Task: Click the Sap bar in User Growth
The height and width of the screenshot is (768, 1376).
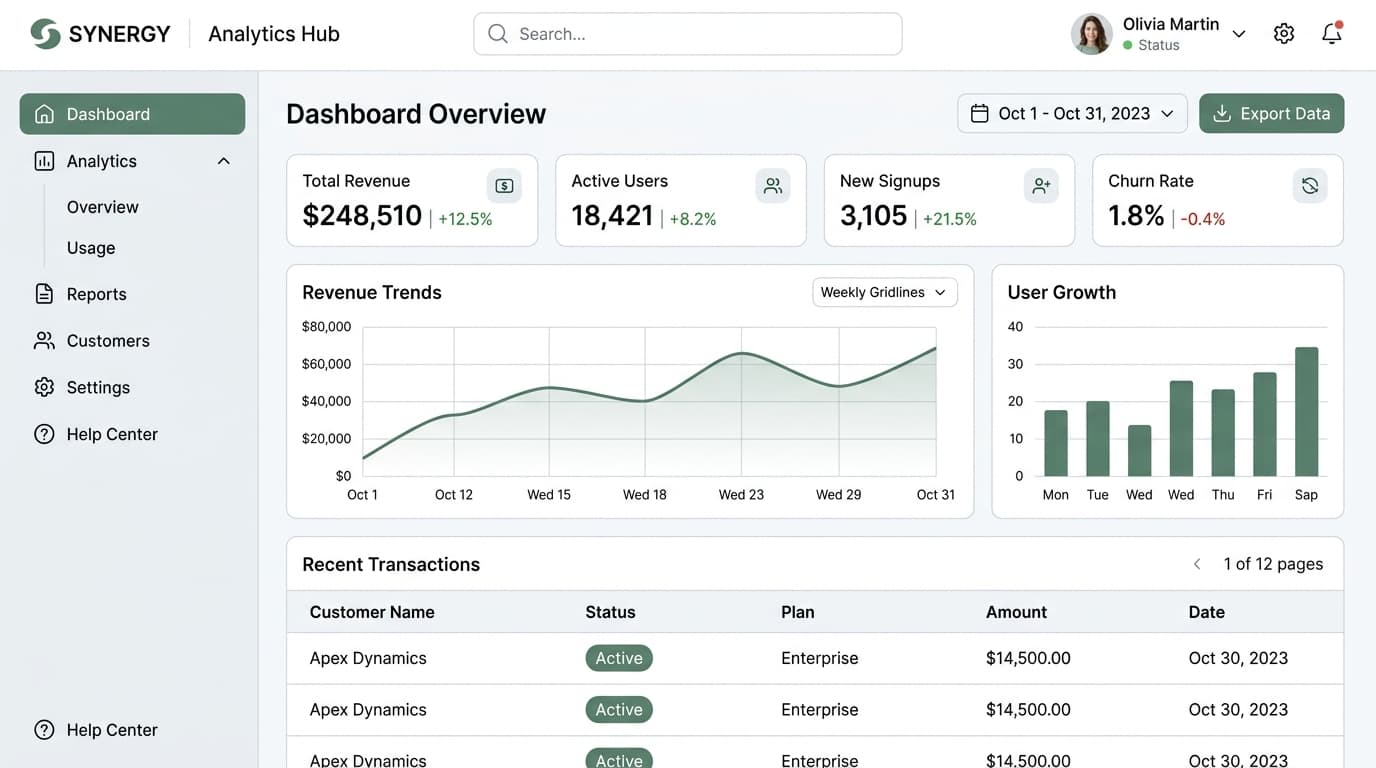Action: coord(1307,412)
